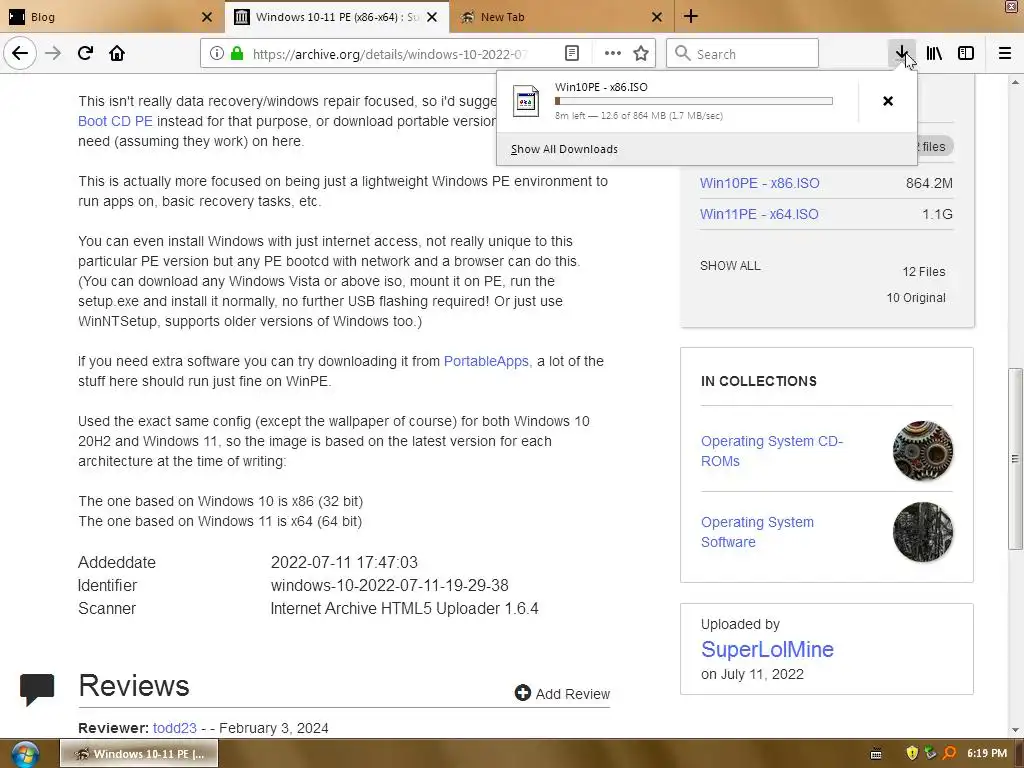Download Win11PE - x64.ISO link

(759, 214)
